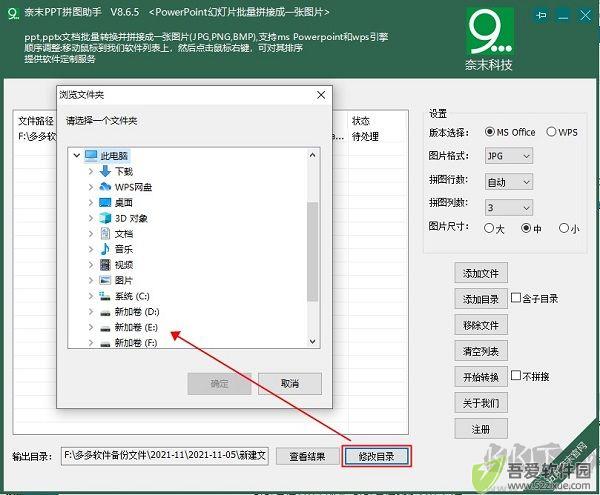Image resolution: width=600 pixels, height=495 pixels.
Task: Click the pin window icon in title bar
Action: (x=541, y=15)
